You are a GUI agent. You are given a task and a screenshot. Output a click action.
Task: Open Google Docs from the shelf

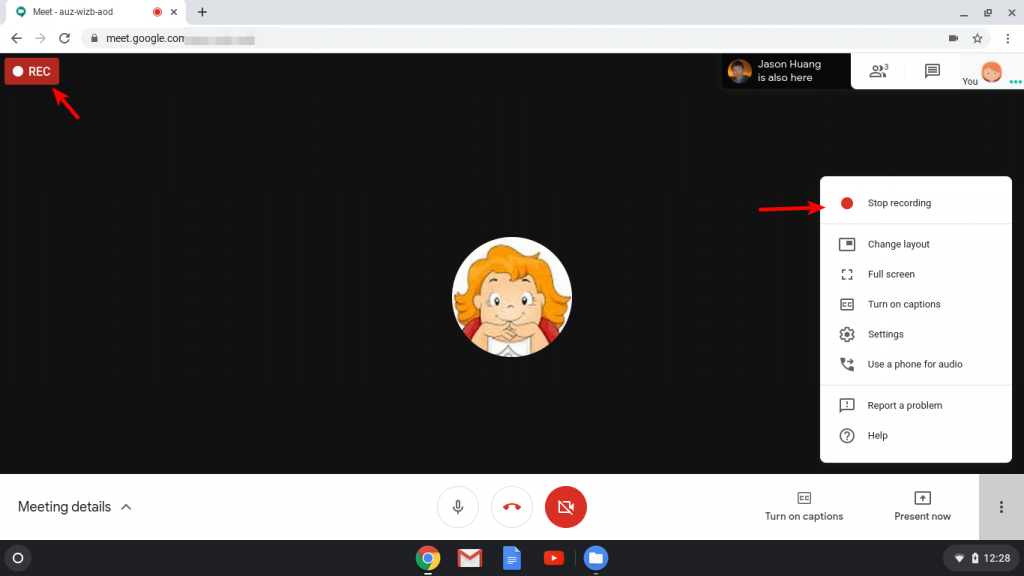(x=512, y=558)
